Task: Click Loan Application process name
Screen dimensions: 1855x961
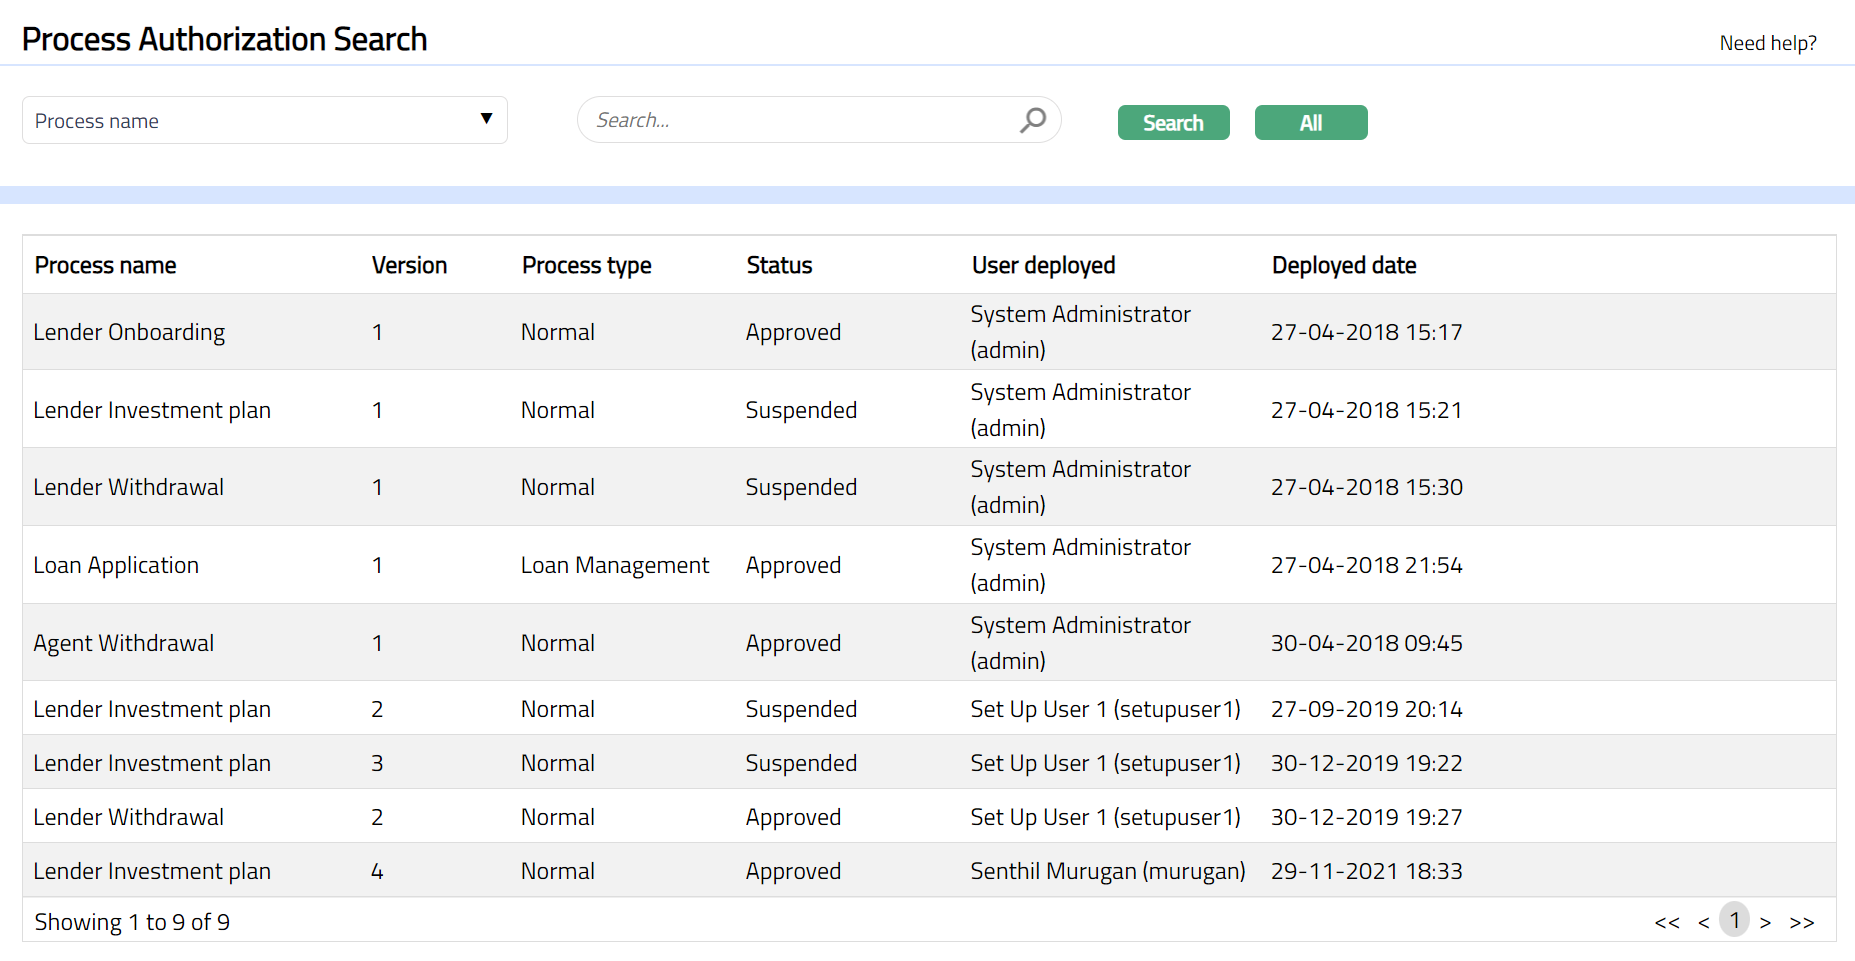Action: pos(116,565)
